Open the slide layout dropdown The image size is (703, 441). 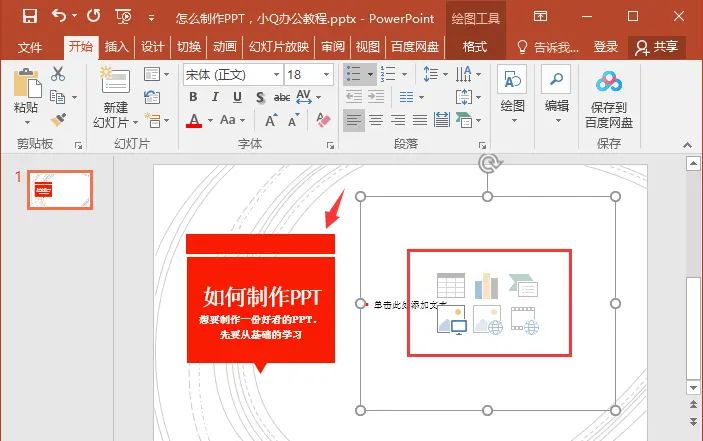pyautogui.click(x=156, y=74)
